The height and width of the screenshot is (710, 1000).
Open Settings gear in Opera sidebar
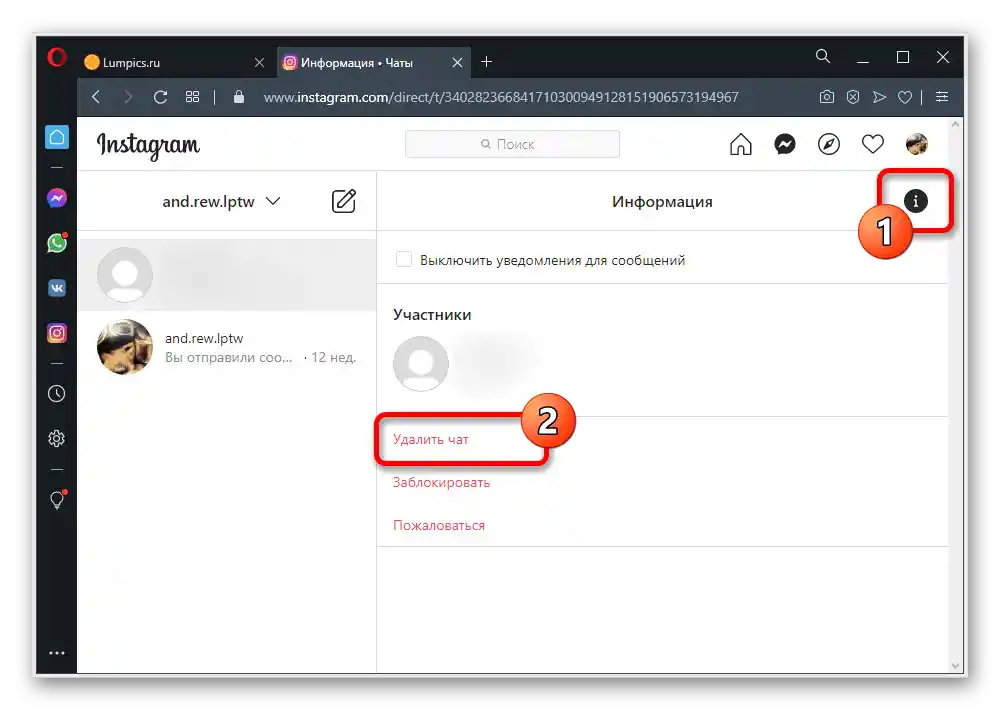click(57, 439)
